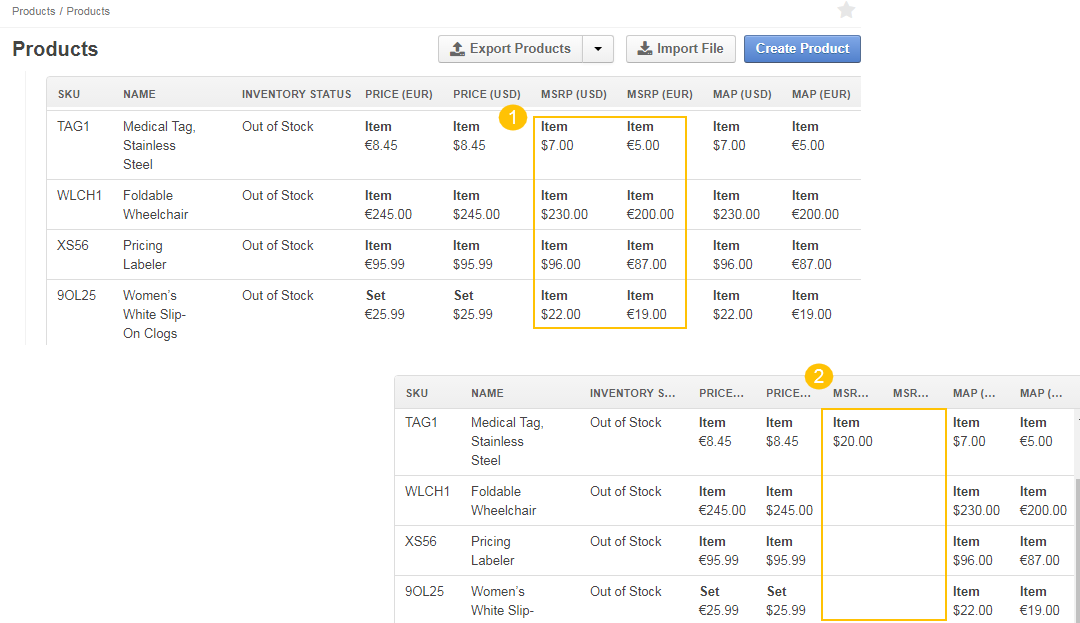Click the orange marker numbered 2
Viewport: 1080px width, 623px height.
pos(819,377)
